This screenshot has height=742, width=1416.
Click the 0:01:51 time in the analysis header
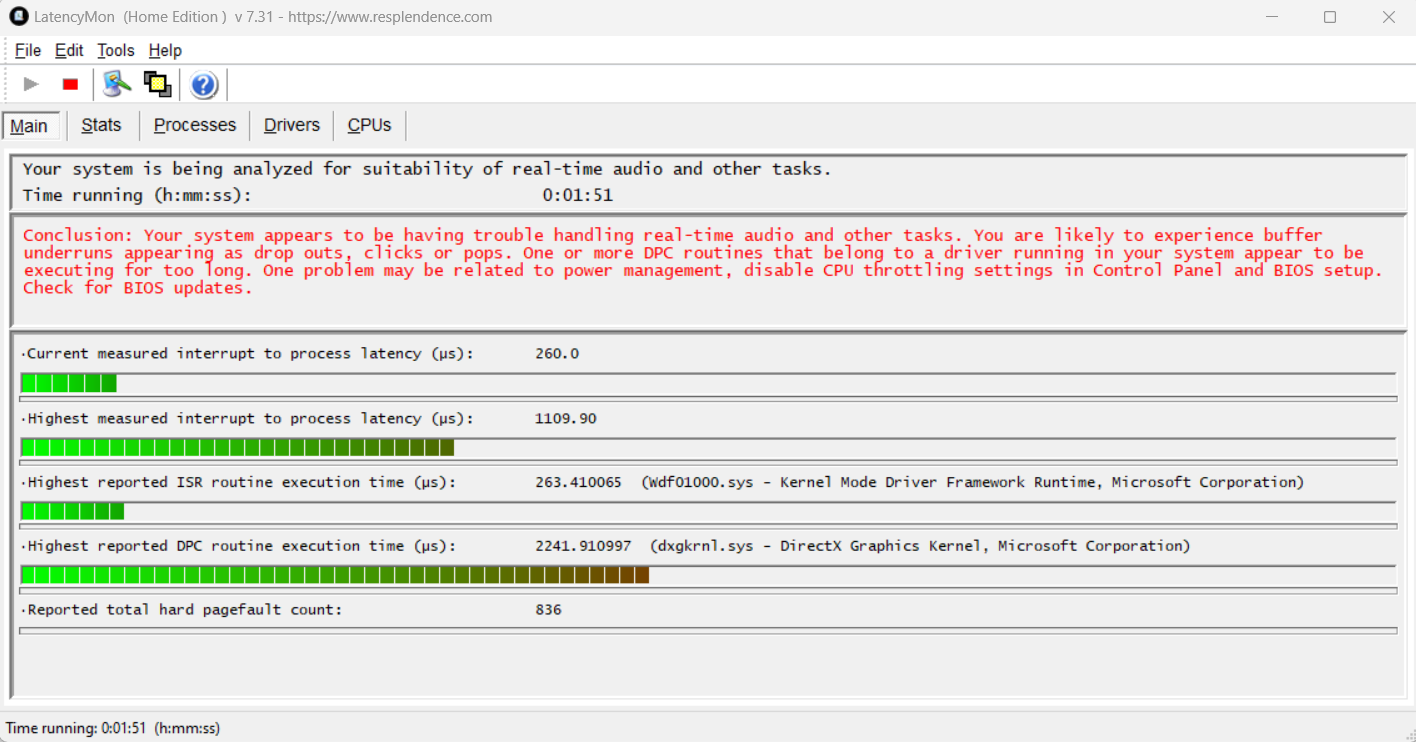578,195
